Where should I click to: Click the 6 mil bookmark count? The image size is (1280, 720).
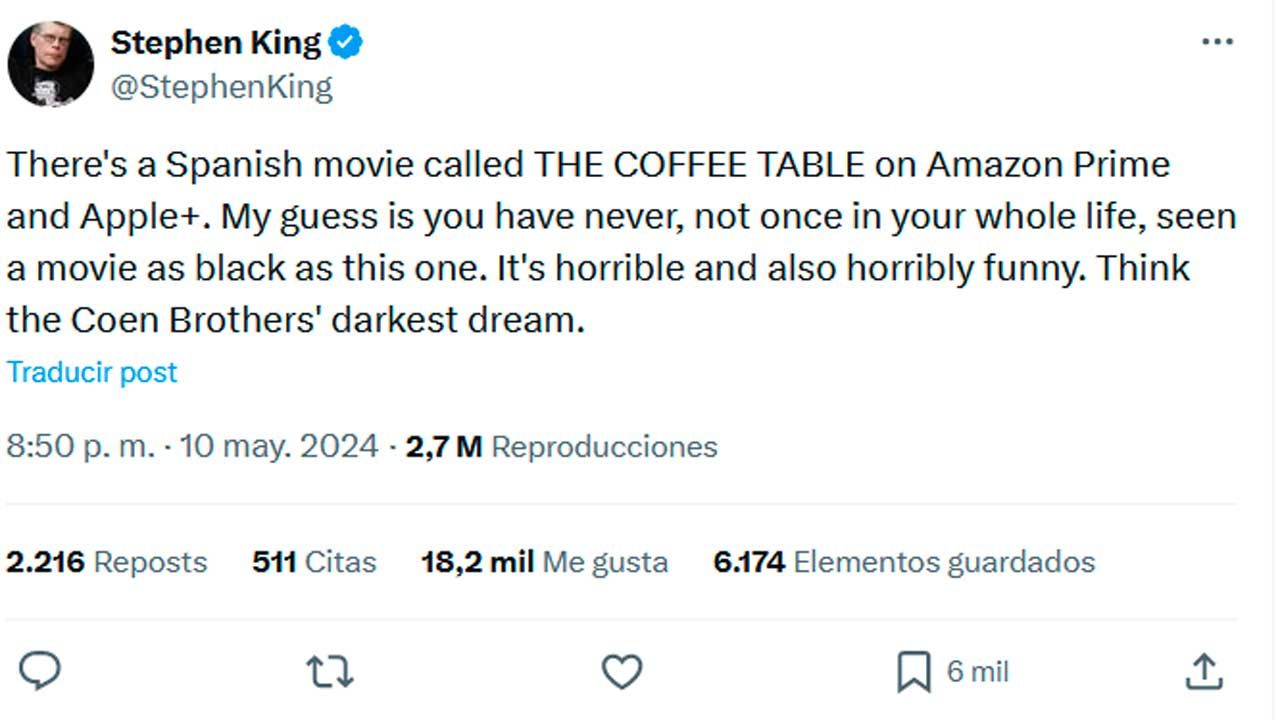click(977, 672)
